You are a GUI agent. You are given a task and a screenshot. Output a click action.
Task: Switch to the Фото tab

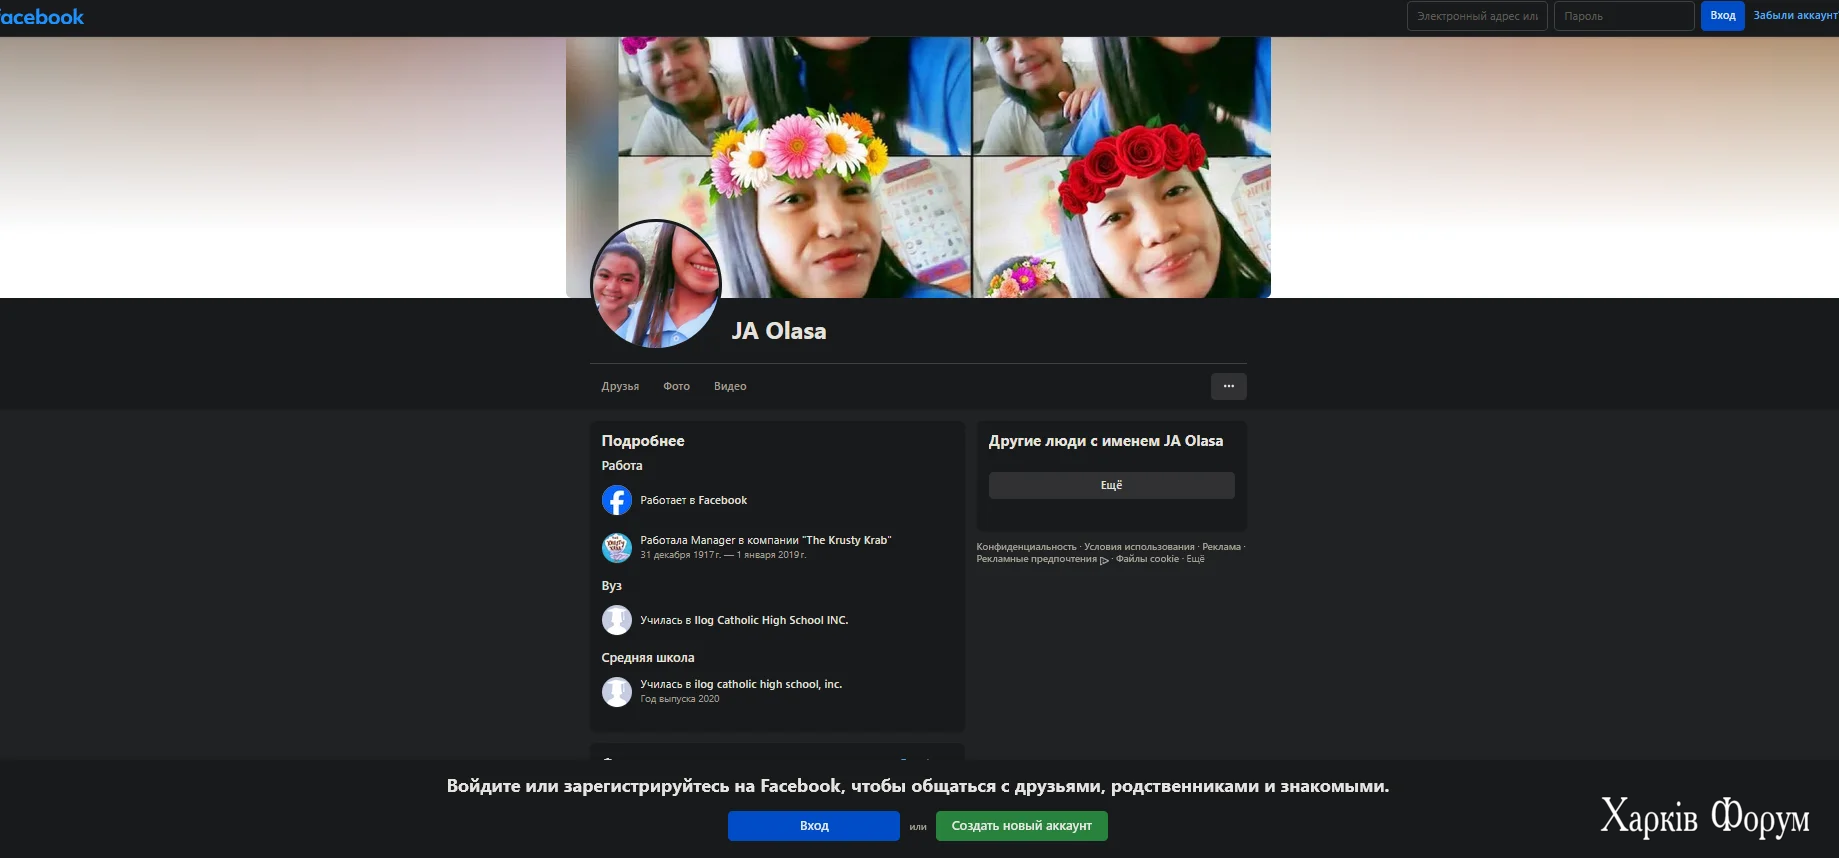point(676,386)
